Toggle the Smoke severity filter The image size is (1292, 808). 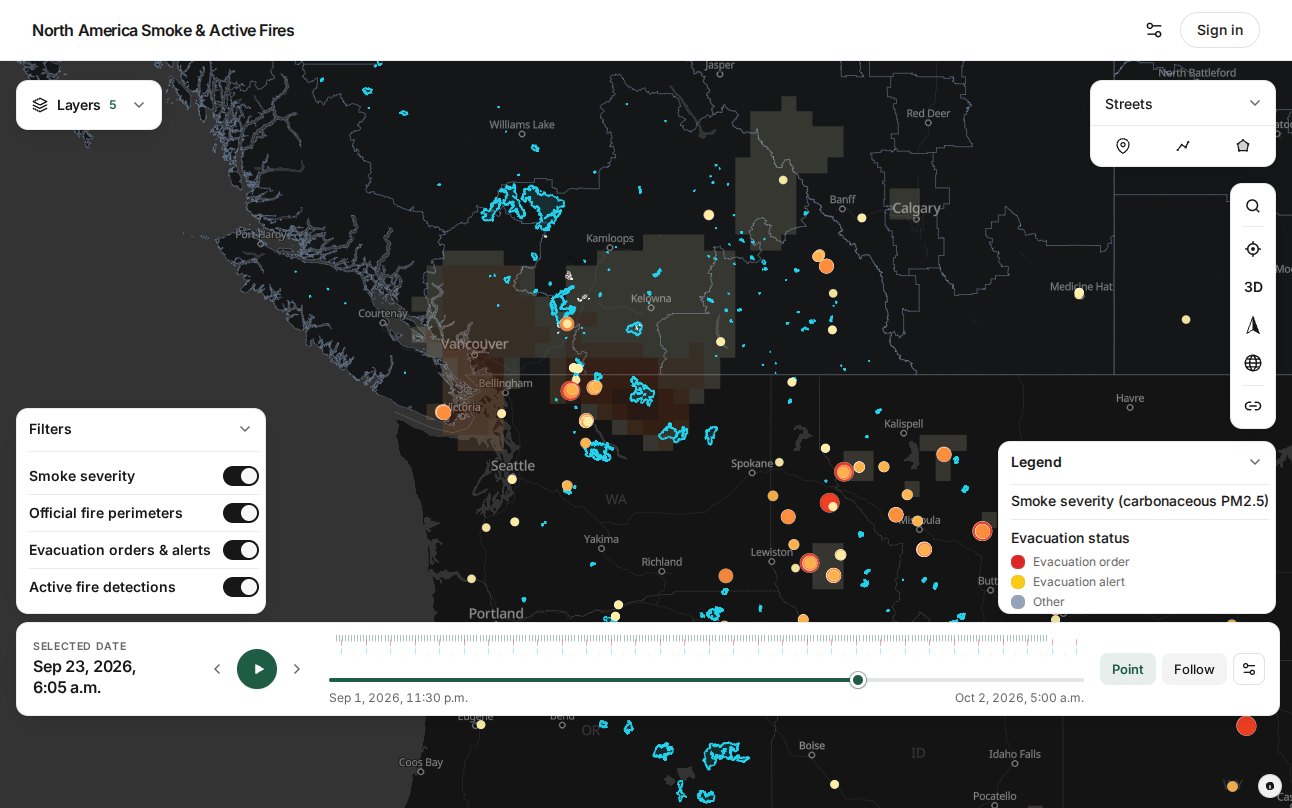click(x=241, y=476)
